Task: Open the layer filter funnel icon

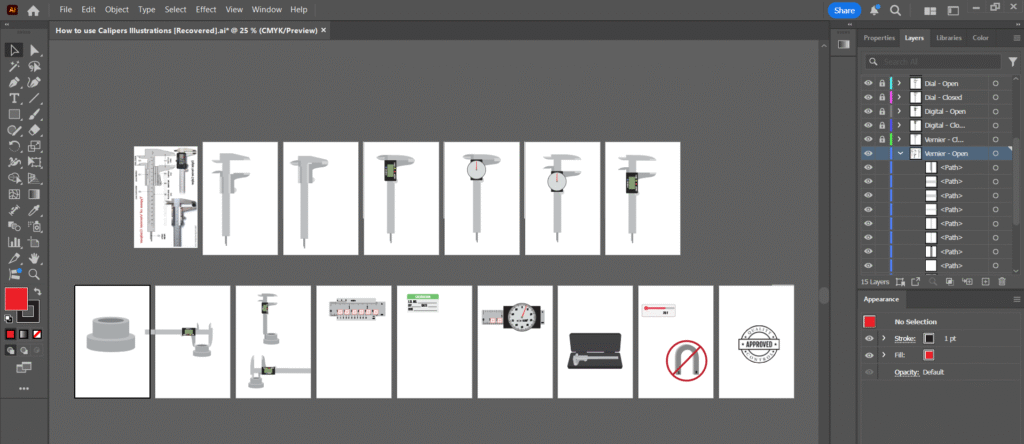Action: pos(1012,61)
